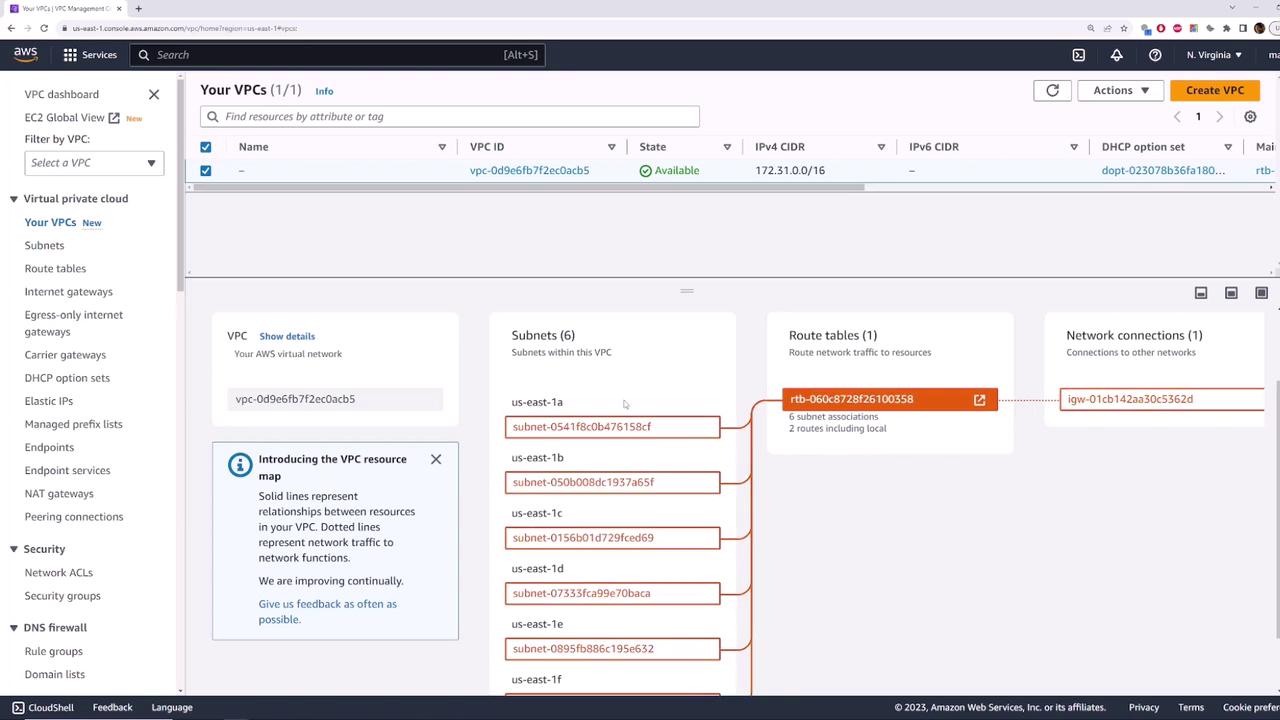Sort by the State column arrow
The image size is (1280, 720).
[x=727, y=147]
